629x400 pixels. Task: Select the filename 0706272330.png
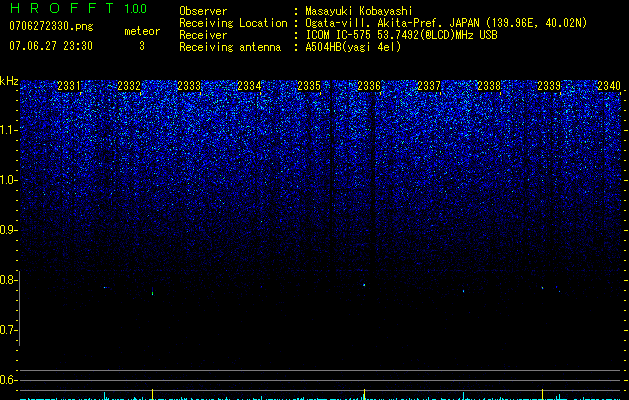point(51,26)
